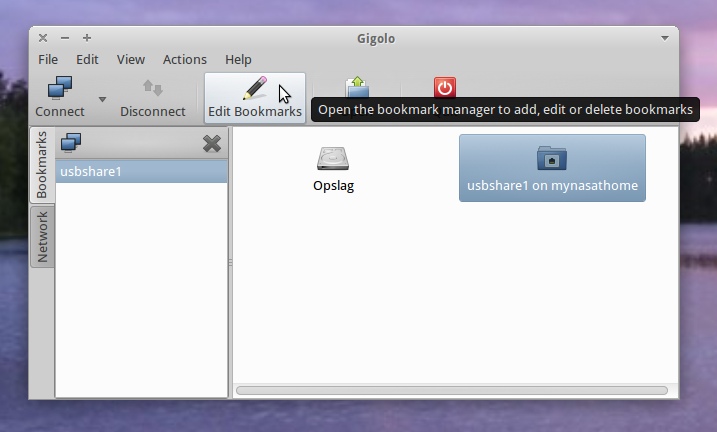The height and width of the screenshot is (432, 717).
Task: Select the usbshare1 bookmark
Action: pos(141,171)
